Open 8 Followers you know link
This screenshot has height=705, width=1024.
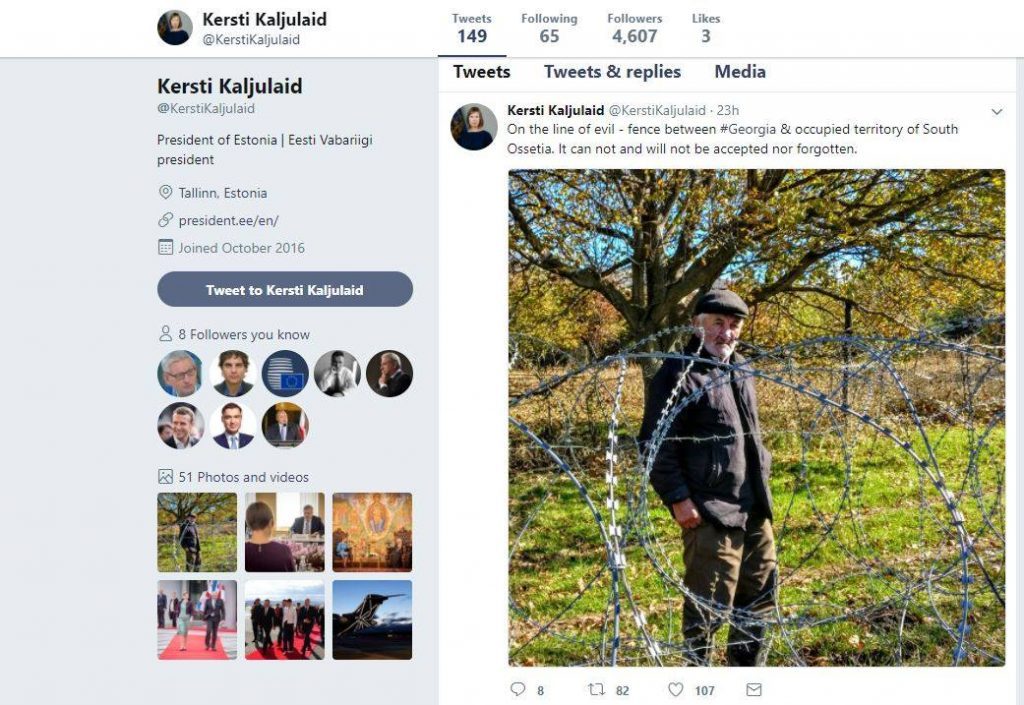tap(244, 334)
